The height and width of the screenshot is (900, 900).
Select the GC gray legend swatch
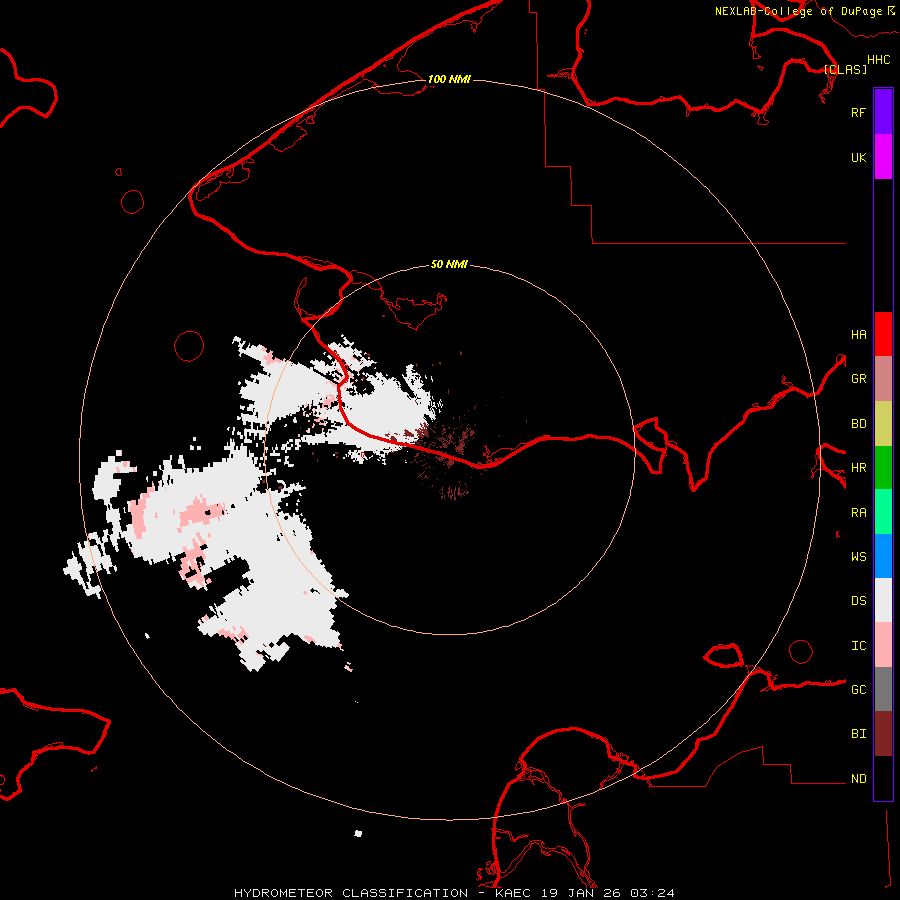click(883, 689)
